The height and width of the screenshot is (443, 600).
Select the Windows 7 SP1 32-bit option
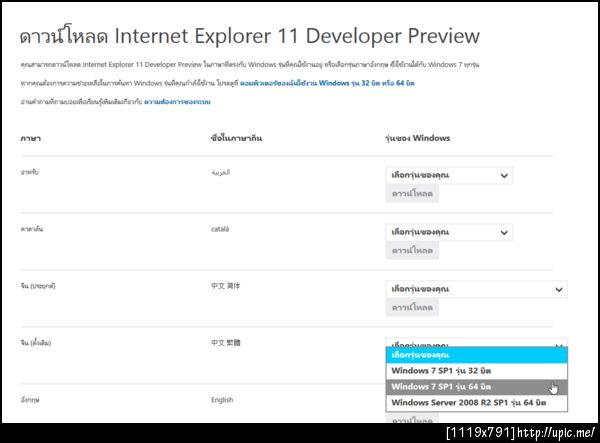[476, 371]
